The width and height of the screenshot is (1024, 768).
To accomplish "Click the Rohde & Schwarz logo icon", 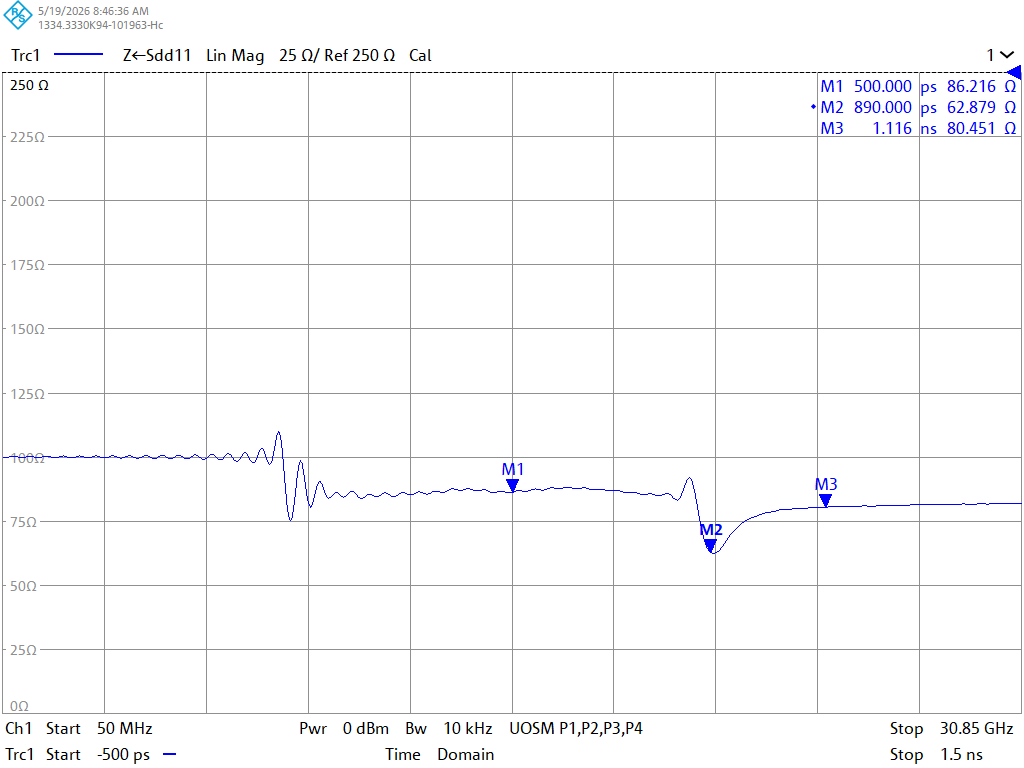I will (18, 15).
